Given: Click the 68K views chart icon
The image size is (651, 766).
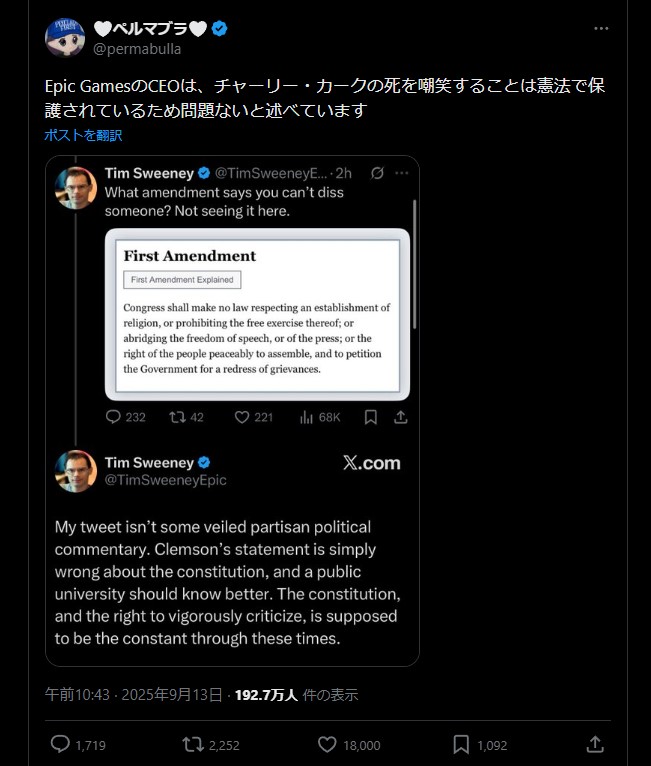Looking at the screenshot, I should click(x=307, y=417).
